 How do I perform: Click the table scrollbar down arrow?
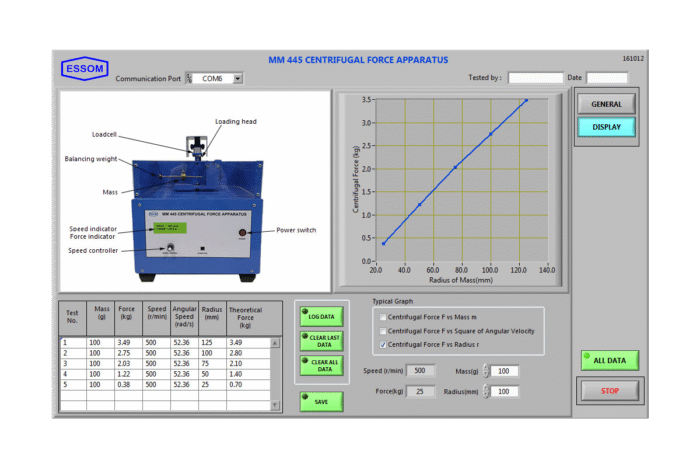click(276, 405)
